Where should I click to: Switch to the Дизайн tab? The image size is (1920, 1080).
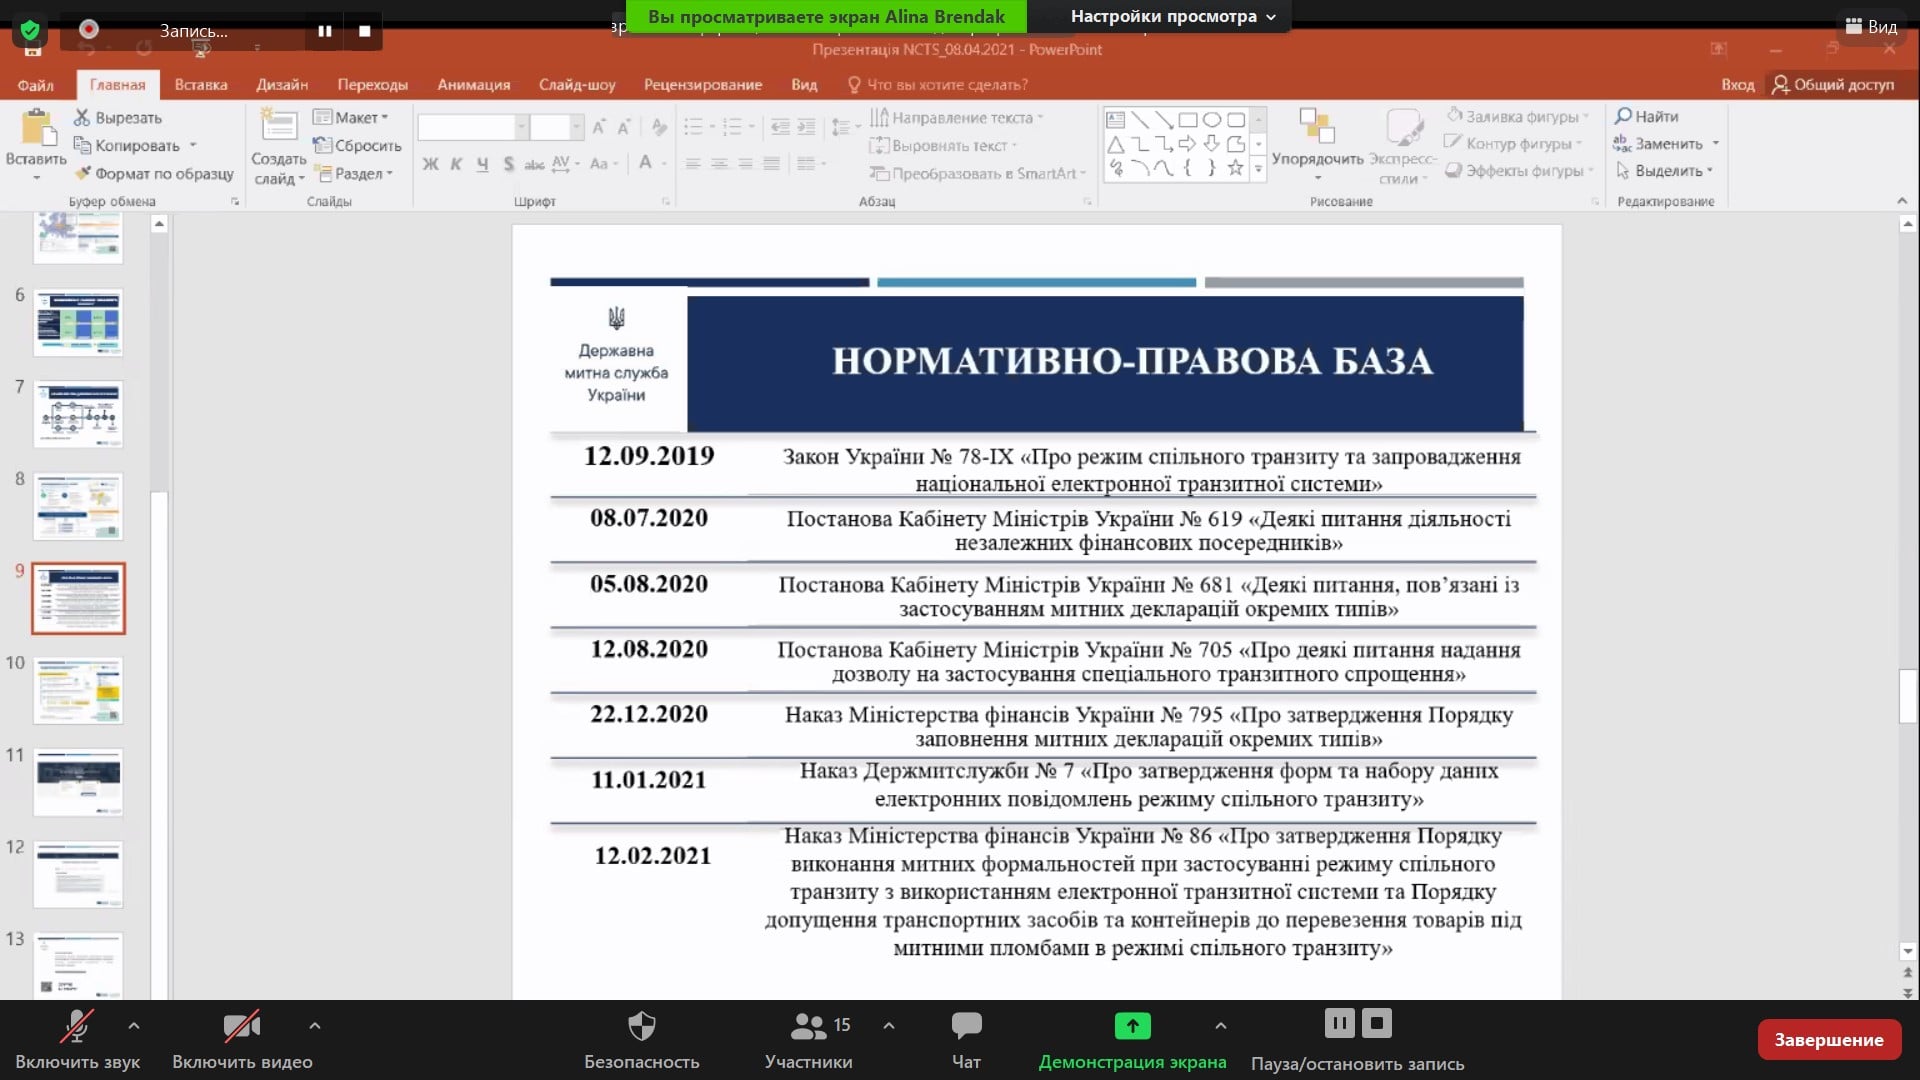tap(282, 85)
